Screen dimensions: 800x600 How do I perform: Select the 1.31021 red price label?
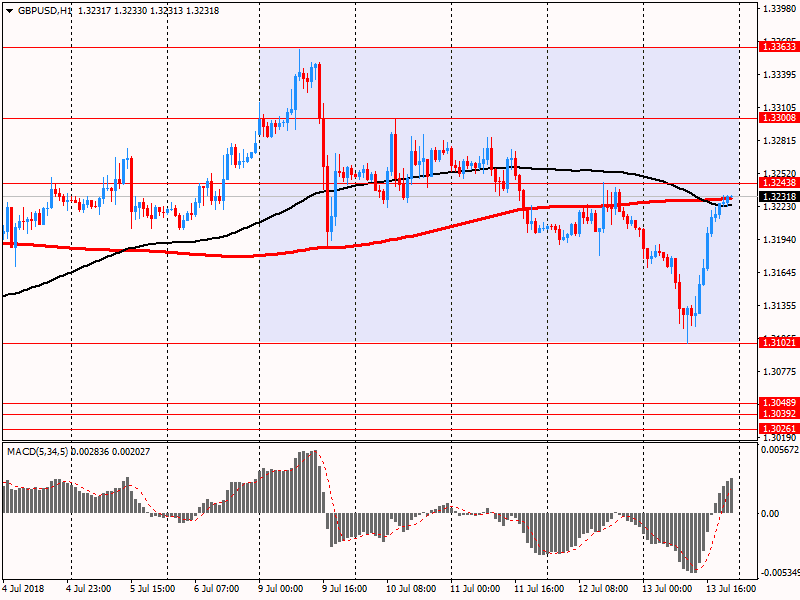click(x=778, y=343)
